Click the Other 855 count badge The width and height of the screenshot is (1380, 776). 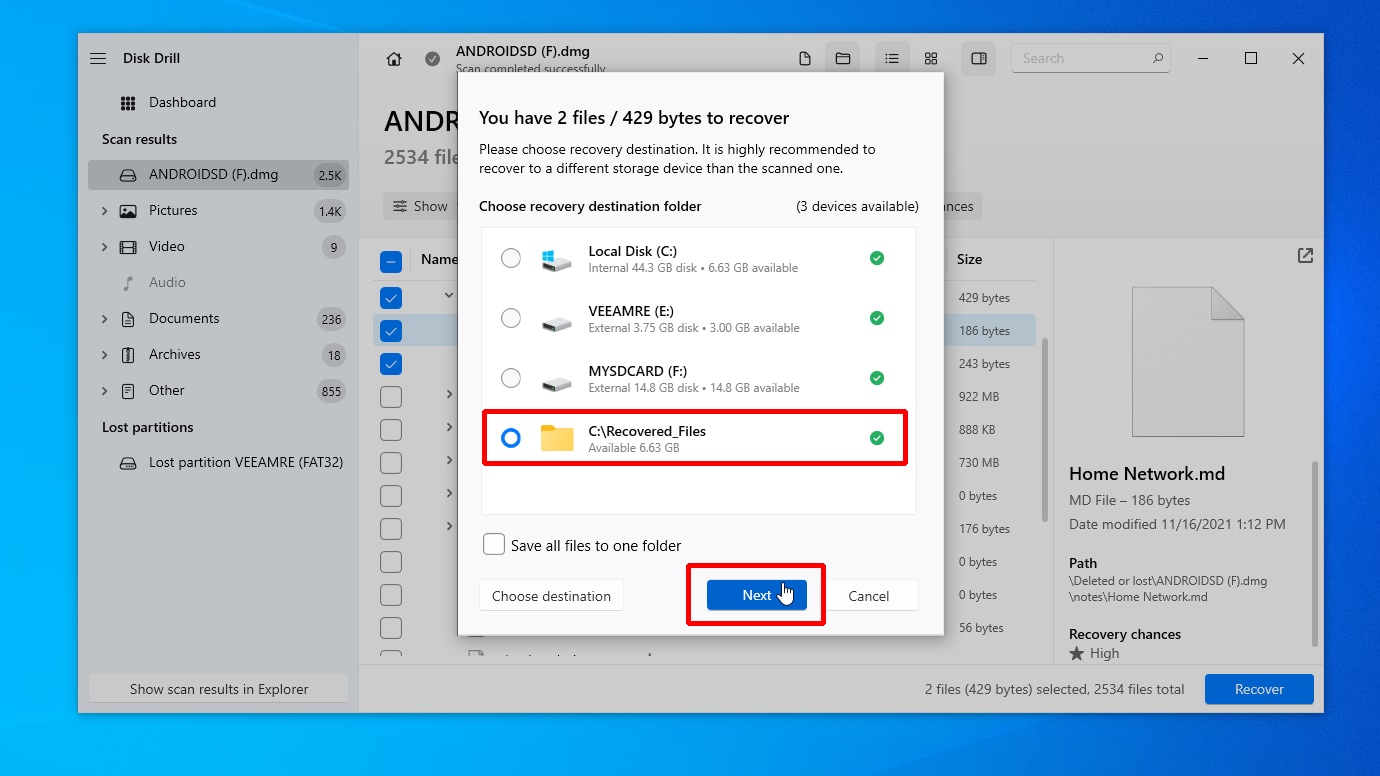pos(331,391)
